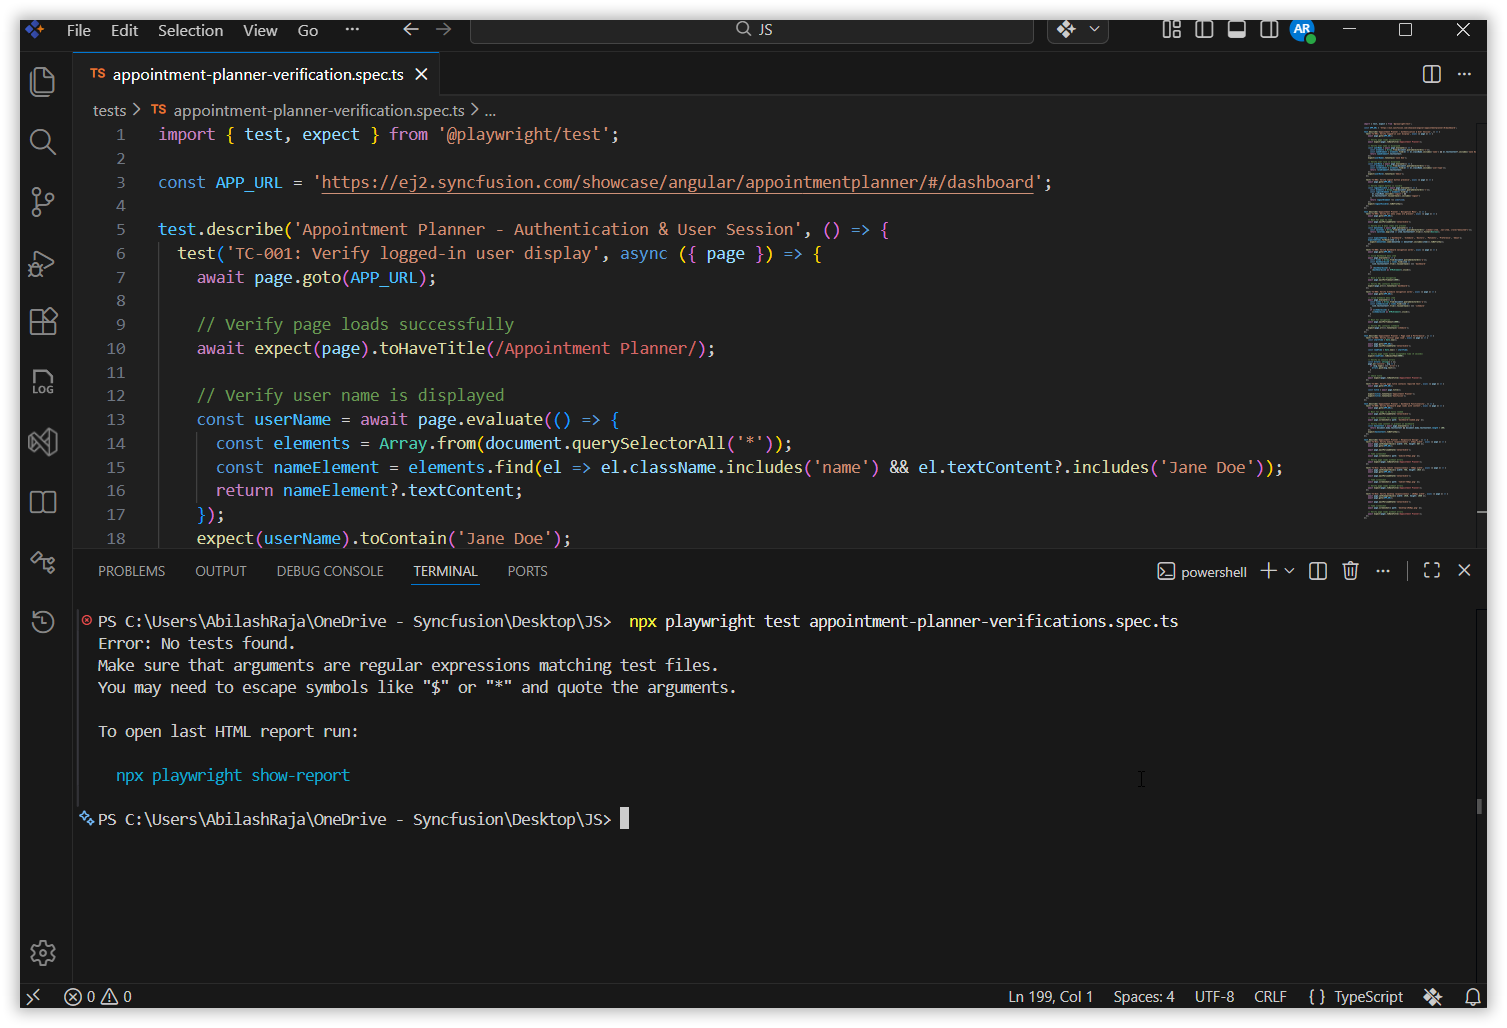The width and height of the screenshot is (1507, 1028).
Task: Maximize the terminal panel size
Action: tap(1432, 570)
